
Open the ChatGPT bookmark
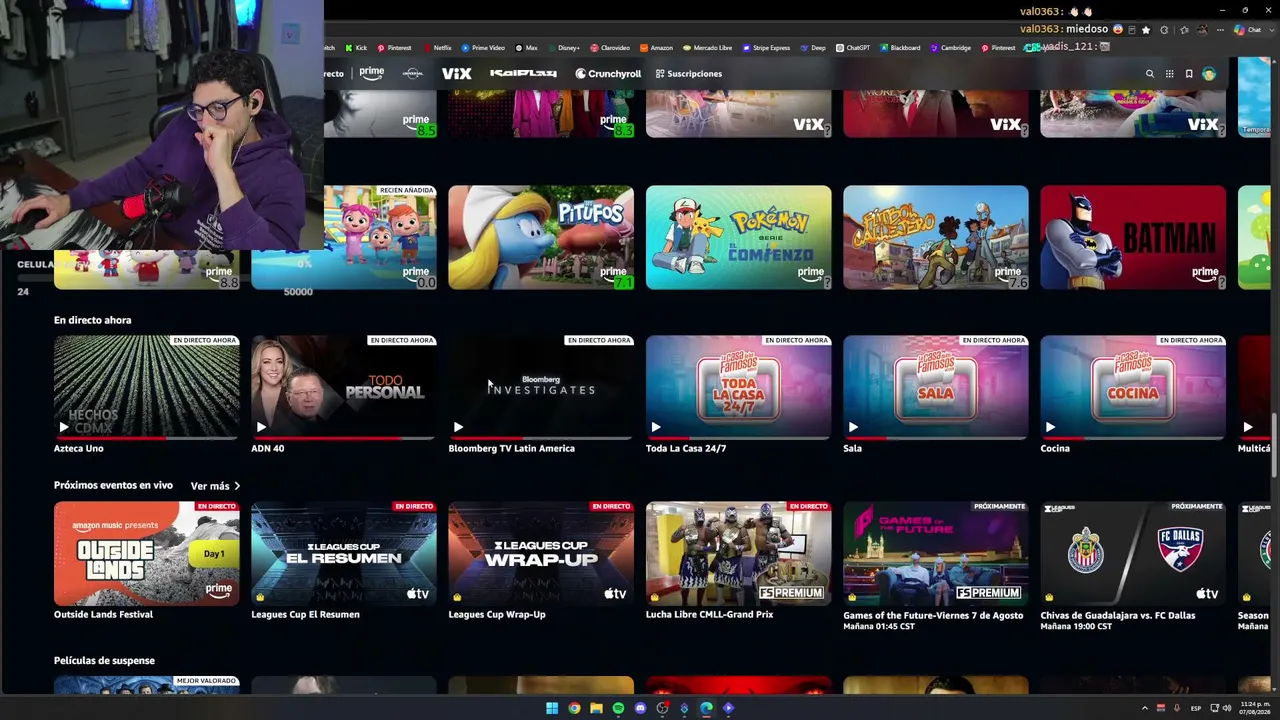pyautogui.click(x=853, y=47)
